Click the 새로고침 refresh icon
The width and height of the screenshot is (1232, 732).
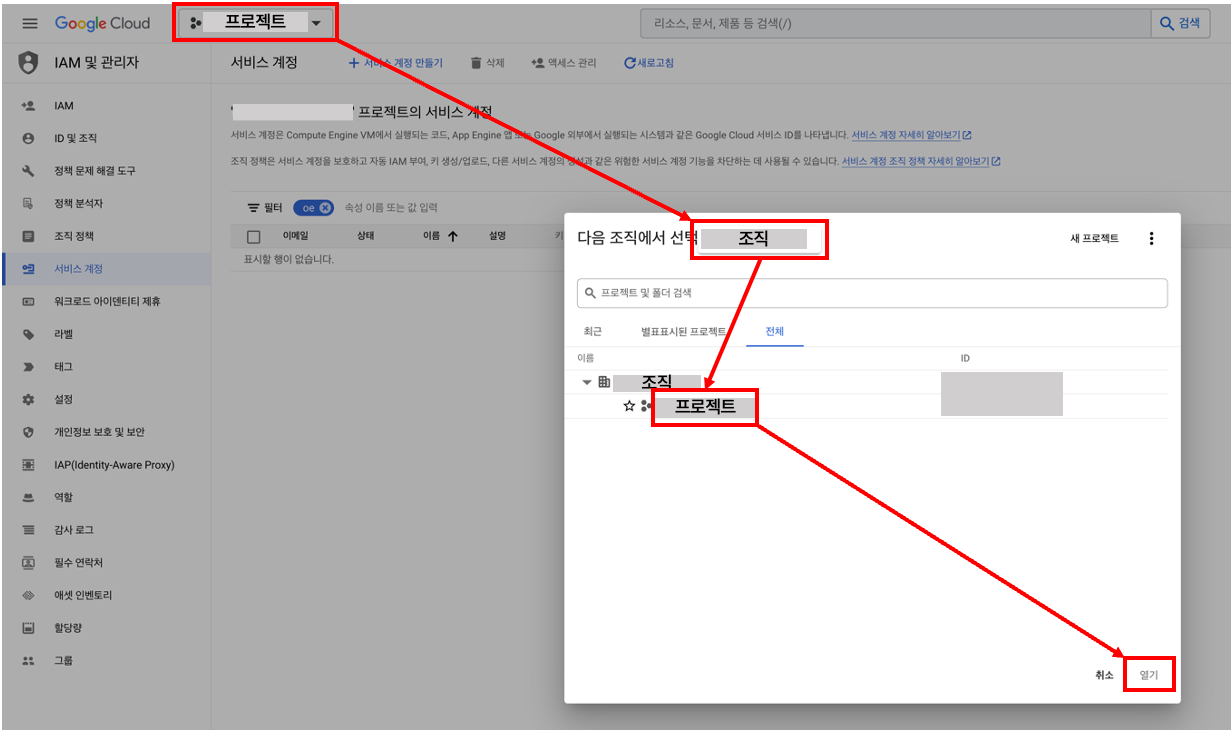[630, 63]
